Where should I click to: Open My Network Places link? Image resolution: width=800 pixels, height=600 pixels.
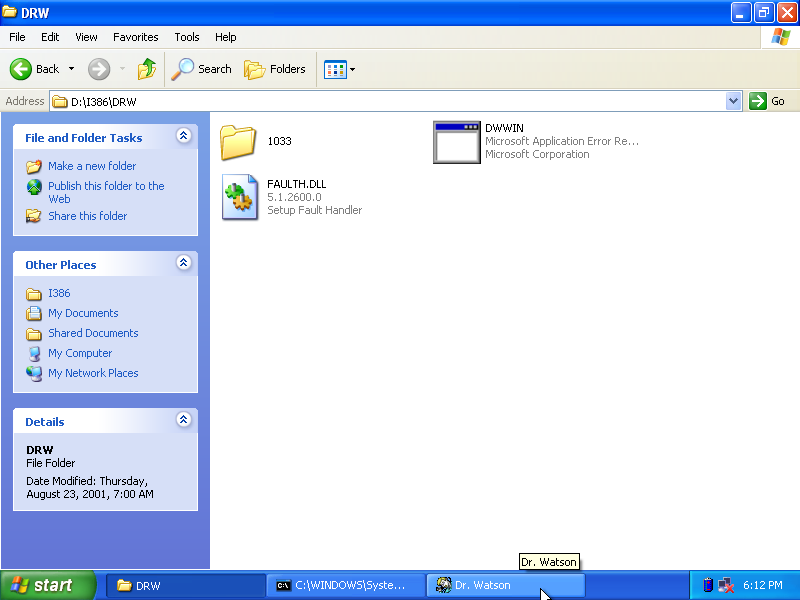pos(93,373)
